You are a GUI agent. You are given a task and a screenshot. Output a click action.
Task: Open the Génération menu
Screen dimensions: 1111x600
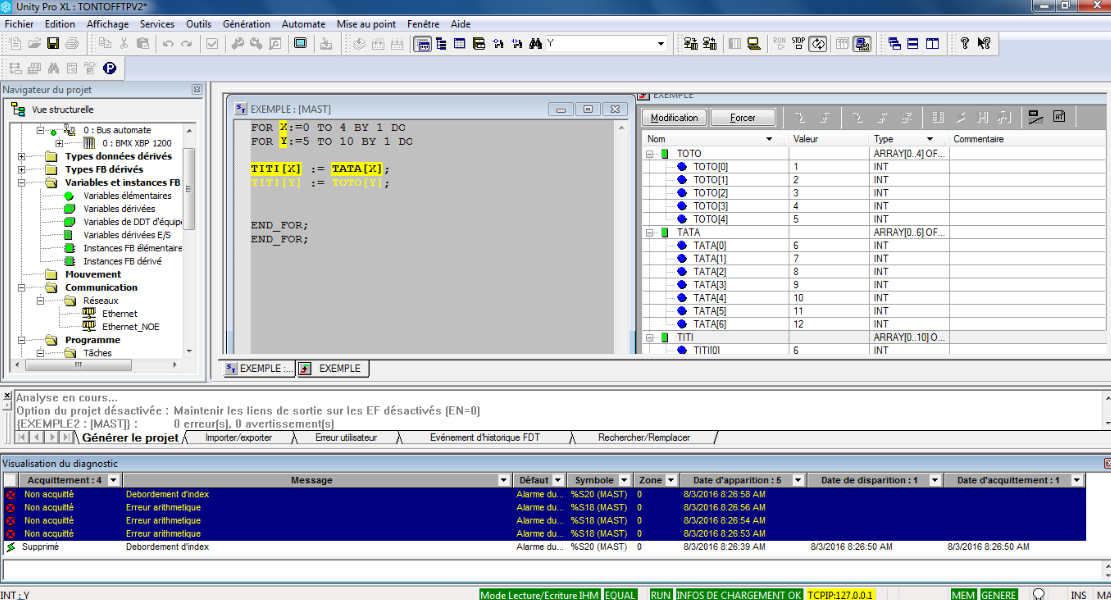point(246,24)
